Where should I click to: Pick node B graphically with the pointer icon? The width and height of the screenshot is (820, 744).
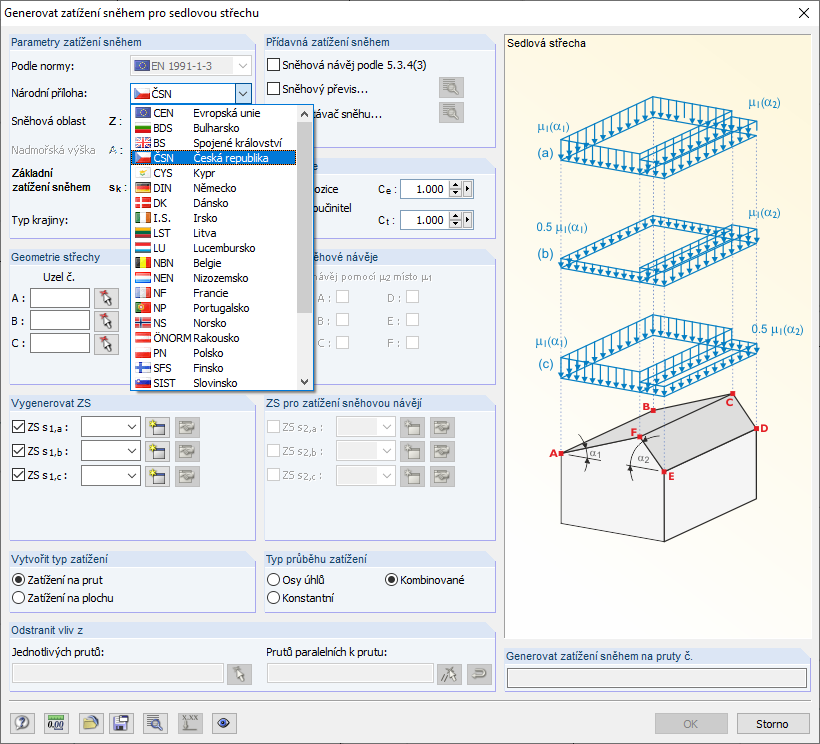point(106,321)
